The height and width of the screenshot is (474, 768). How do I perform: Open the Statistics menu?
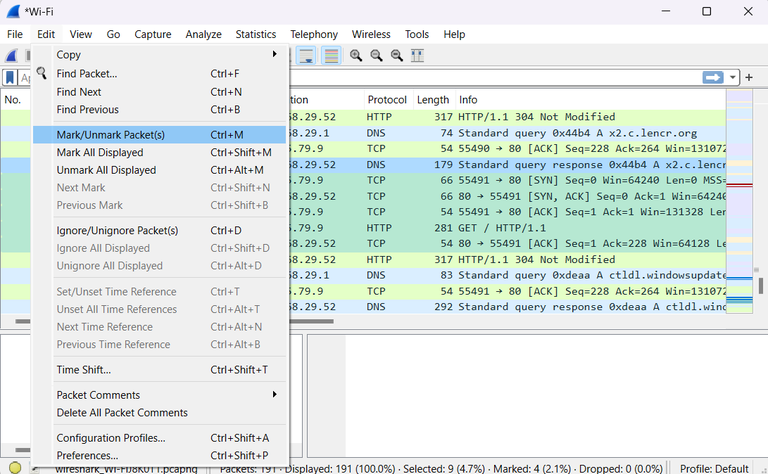(256, 34)
